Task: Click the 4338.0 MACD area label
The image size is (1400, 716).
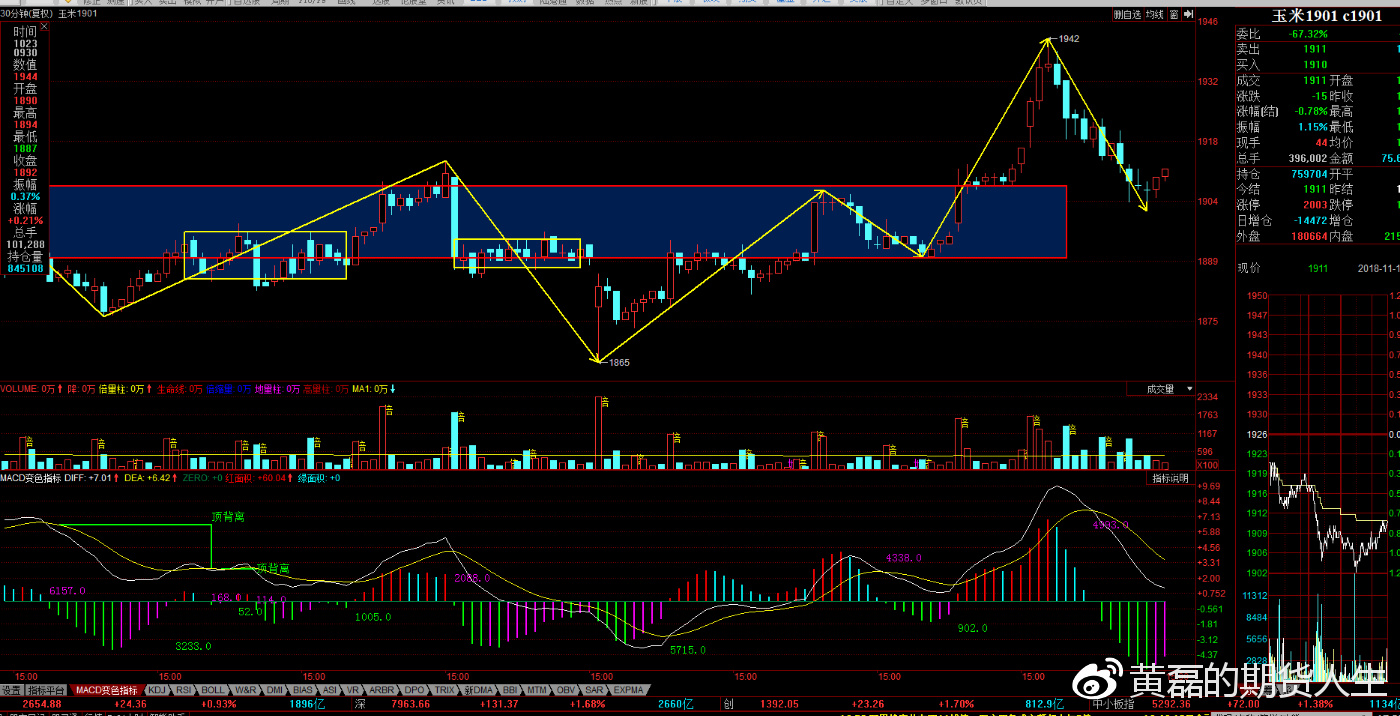Action: click(902, 557)
